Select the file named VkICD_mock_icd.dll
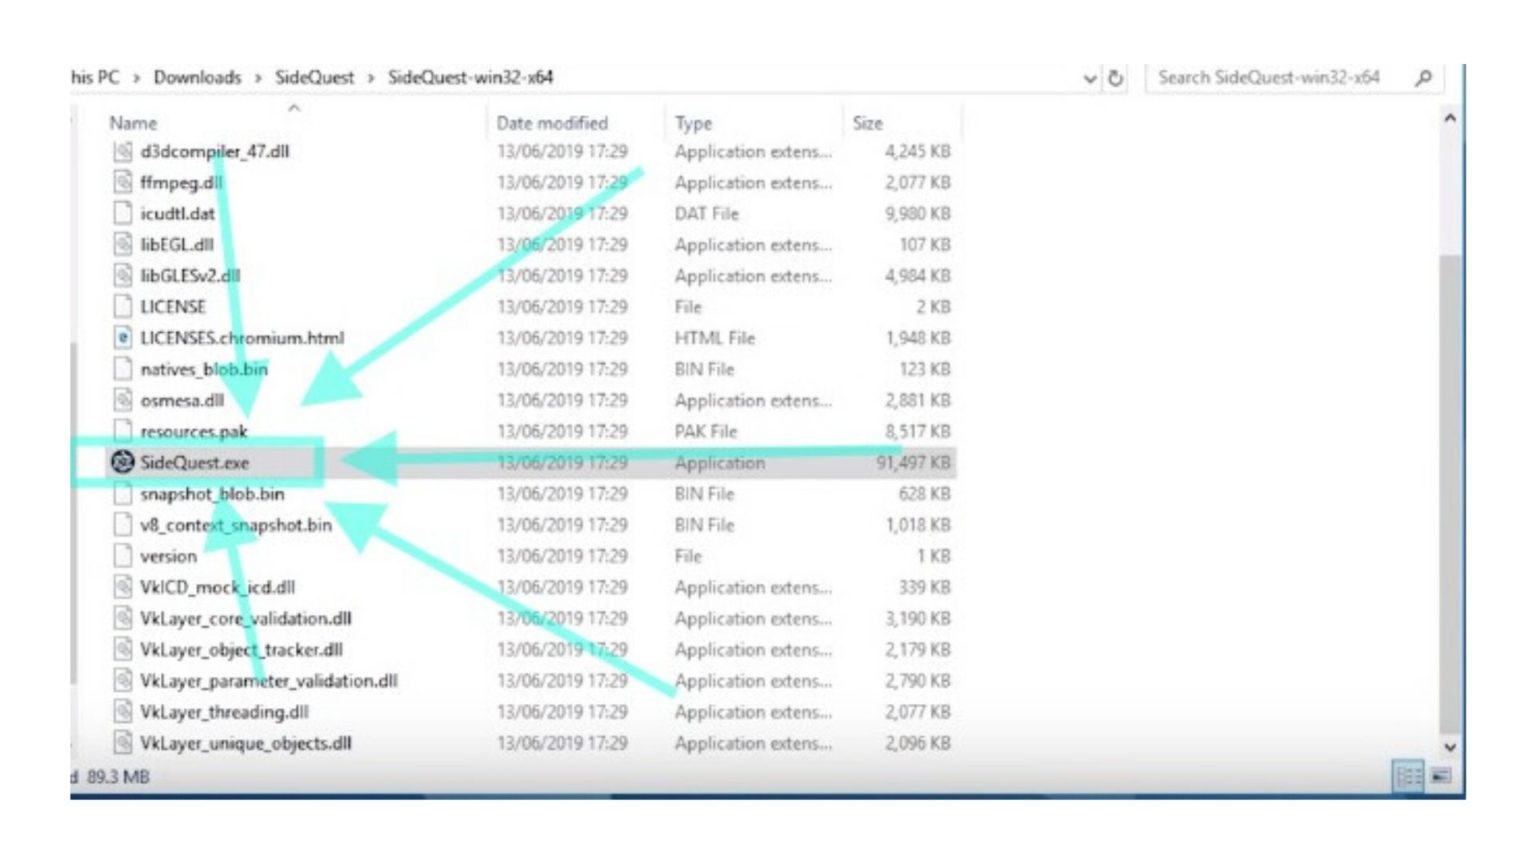Image resolution: width=1536 pixels, height=864 pixels. 218,587
